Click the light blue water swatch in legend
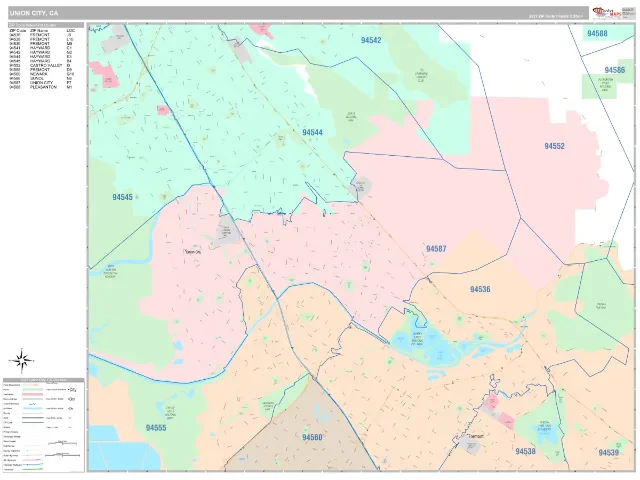Screen dimensions: 640x480 tap(32, 409)
